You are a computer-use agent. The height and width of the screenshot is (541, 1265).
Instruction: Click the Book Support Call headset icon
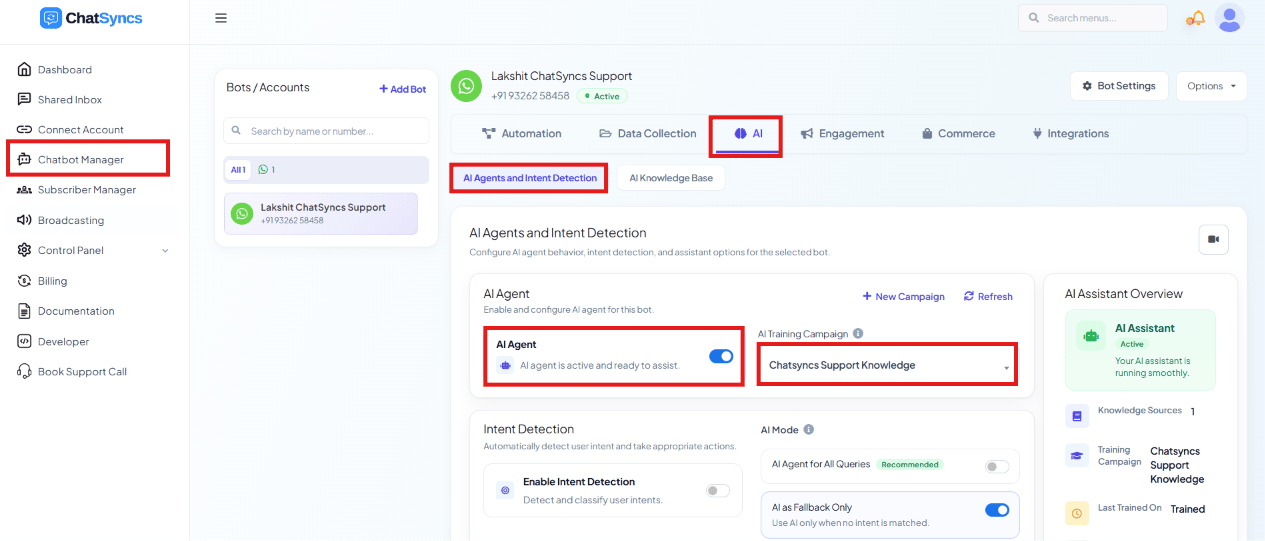click(24, 371)
